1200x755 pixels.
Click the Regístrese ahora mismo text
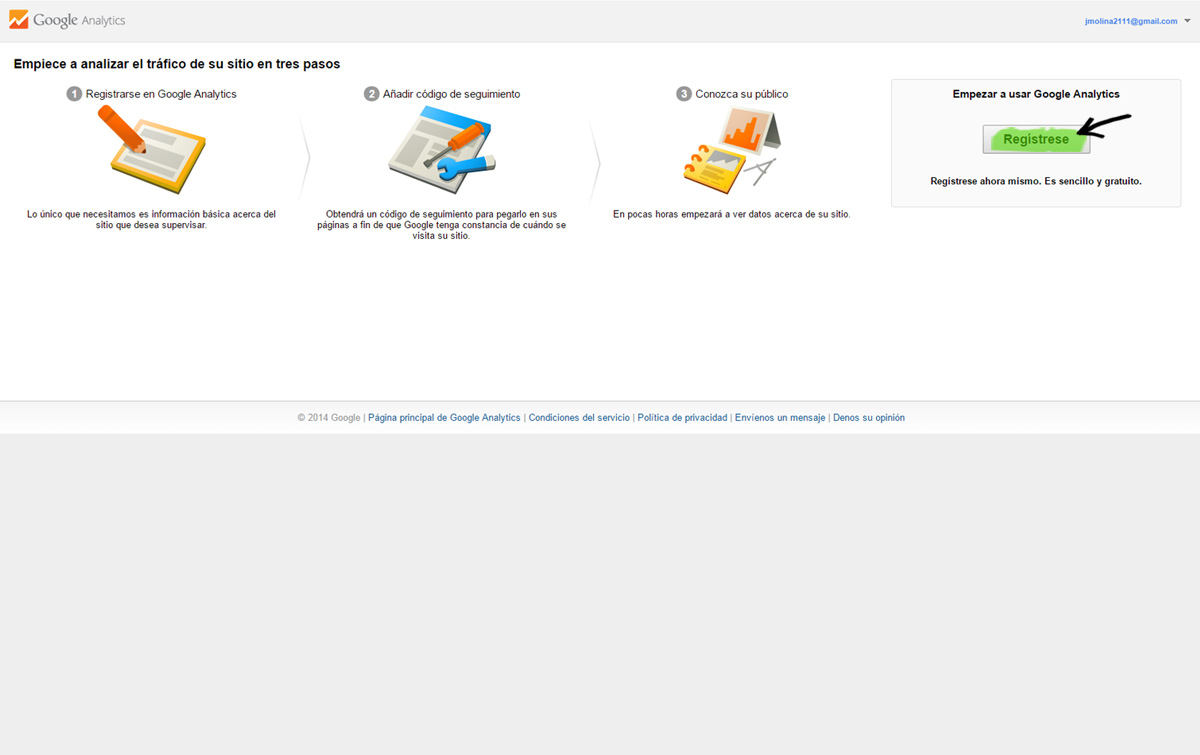point(1036,181)
